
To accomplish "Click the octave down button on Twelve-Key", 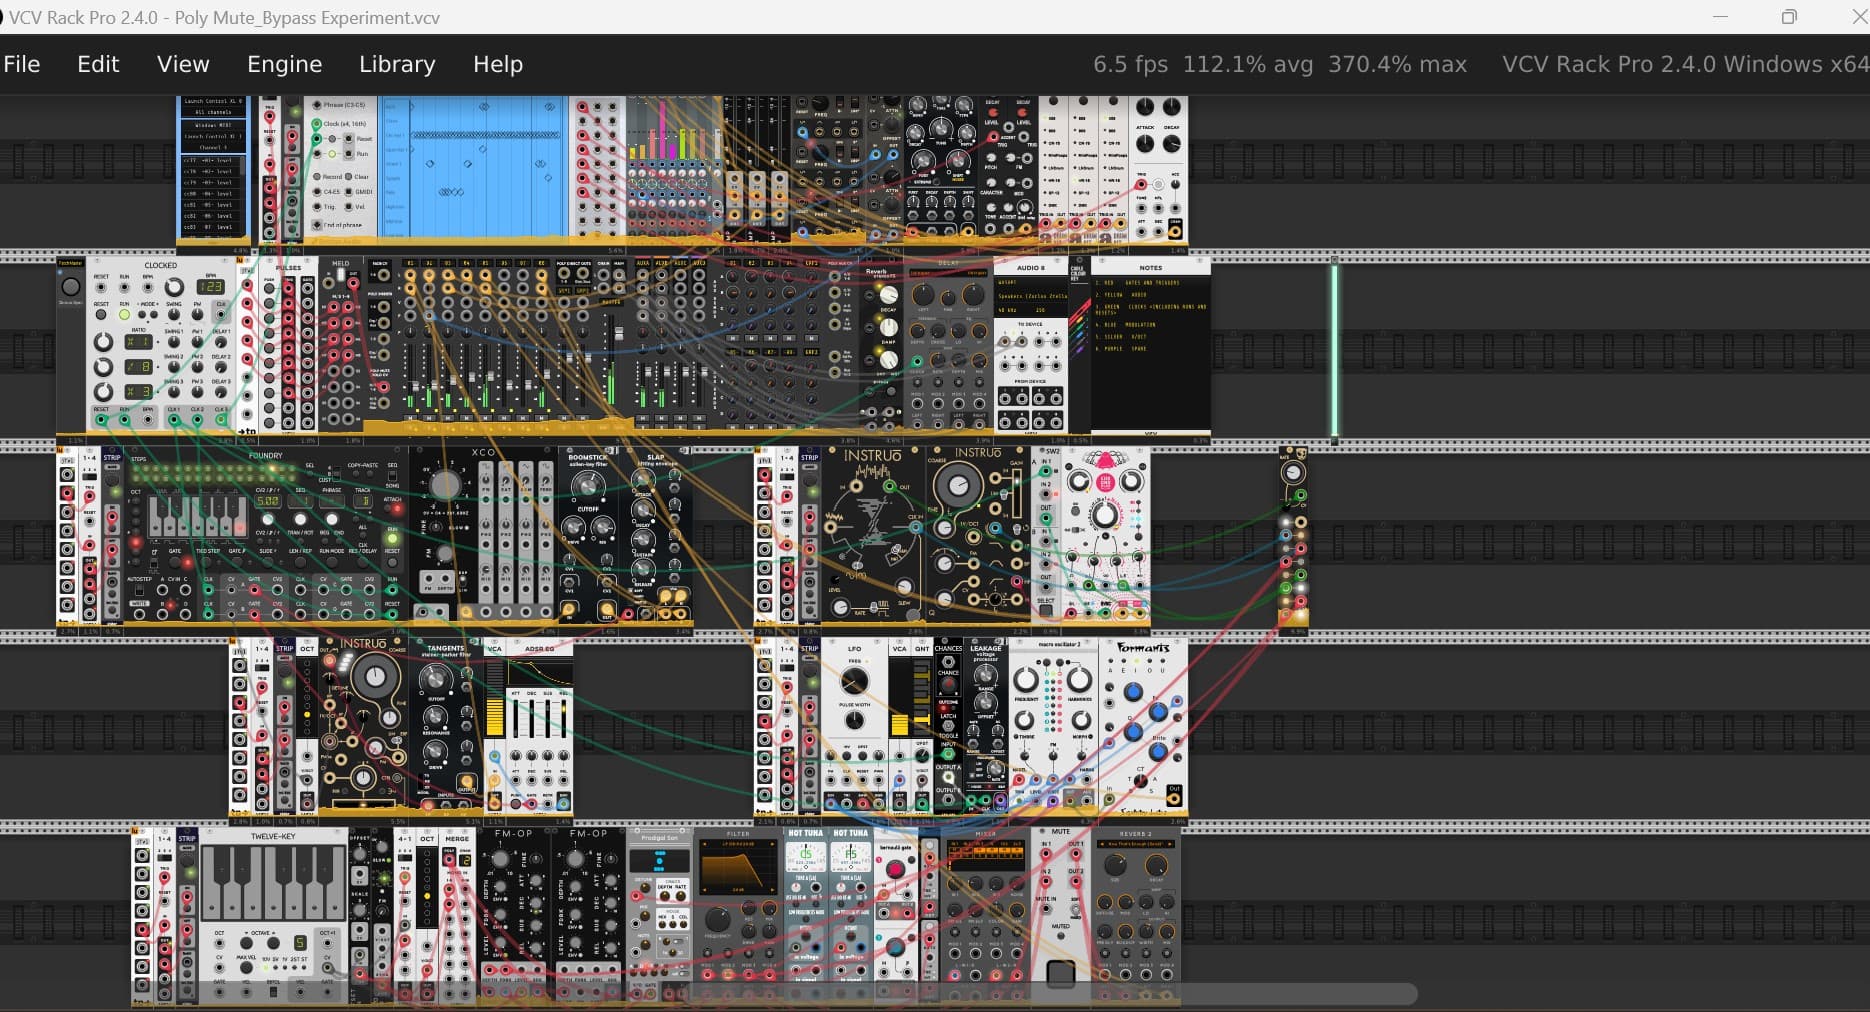I will tap(246, 943).
